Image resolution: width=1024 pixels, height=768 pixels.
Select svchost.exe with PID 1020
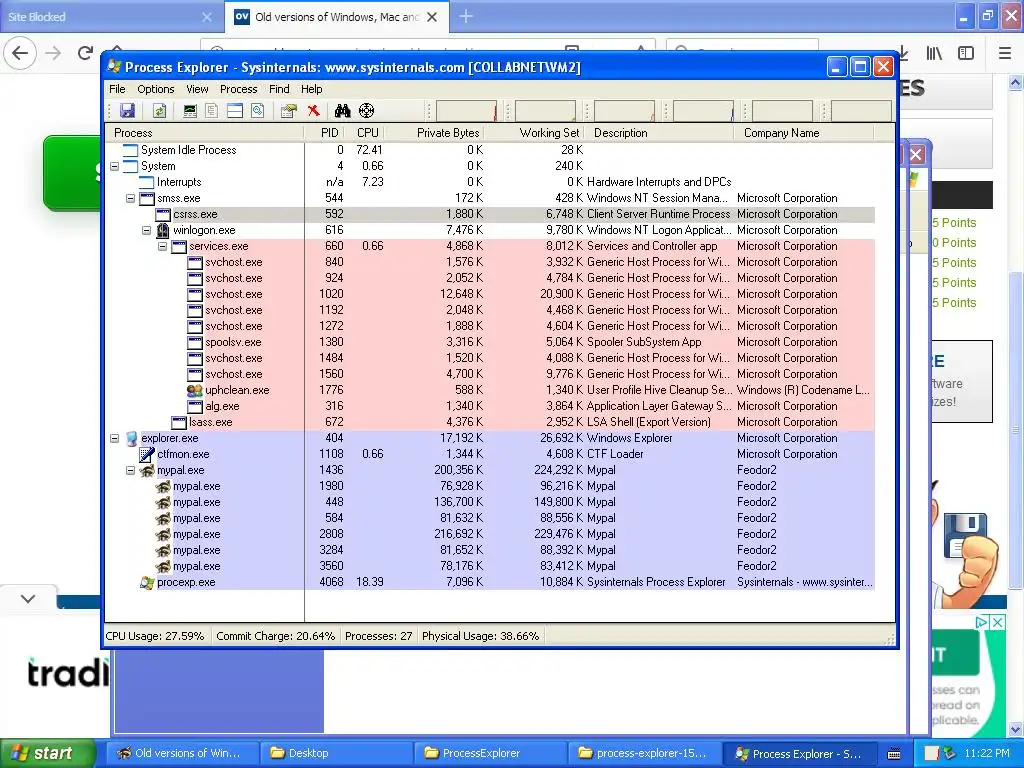(490, 295)
